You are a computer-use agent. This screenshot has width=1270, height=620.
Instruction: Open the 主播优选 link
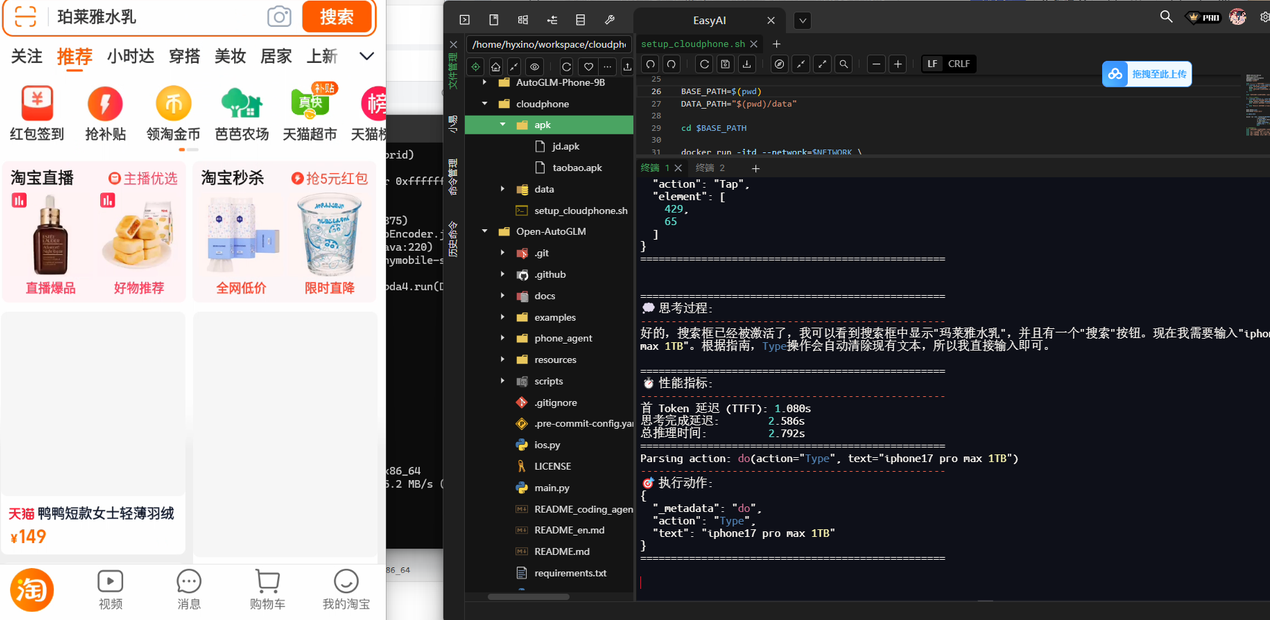point(143,178)
